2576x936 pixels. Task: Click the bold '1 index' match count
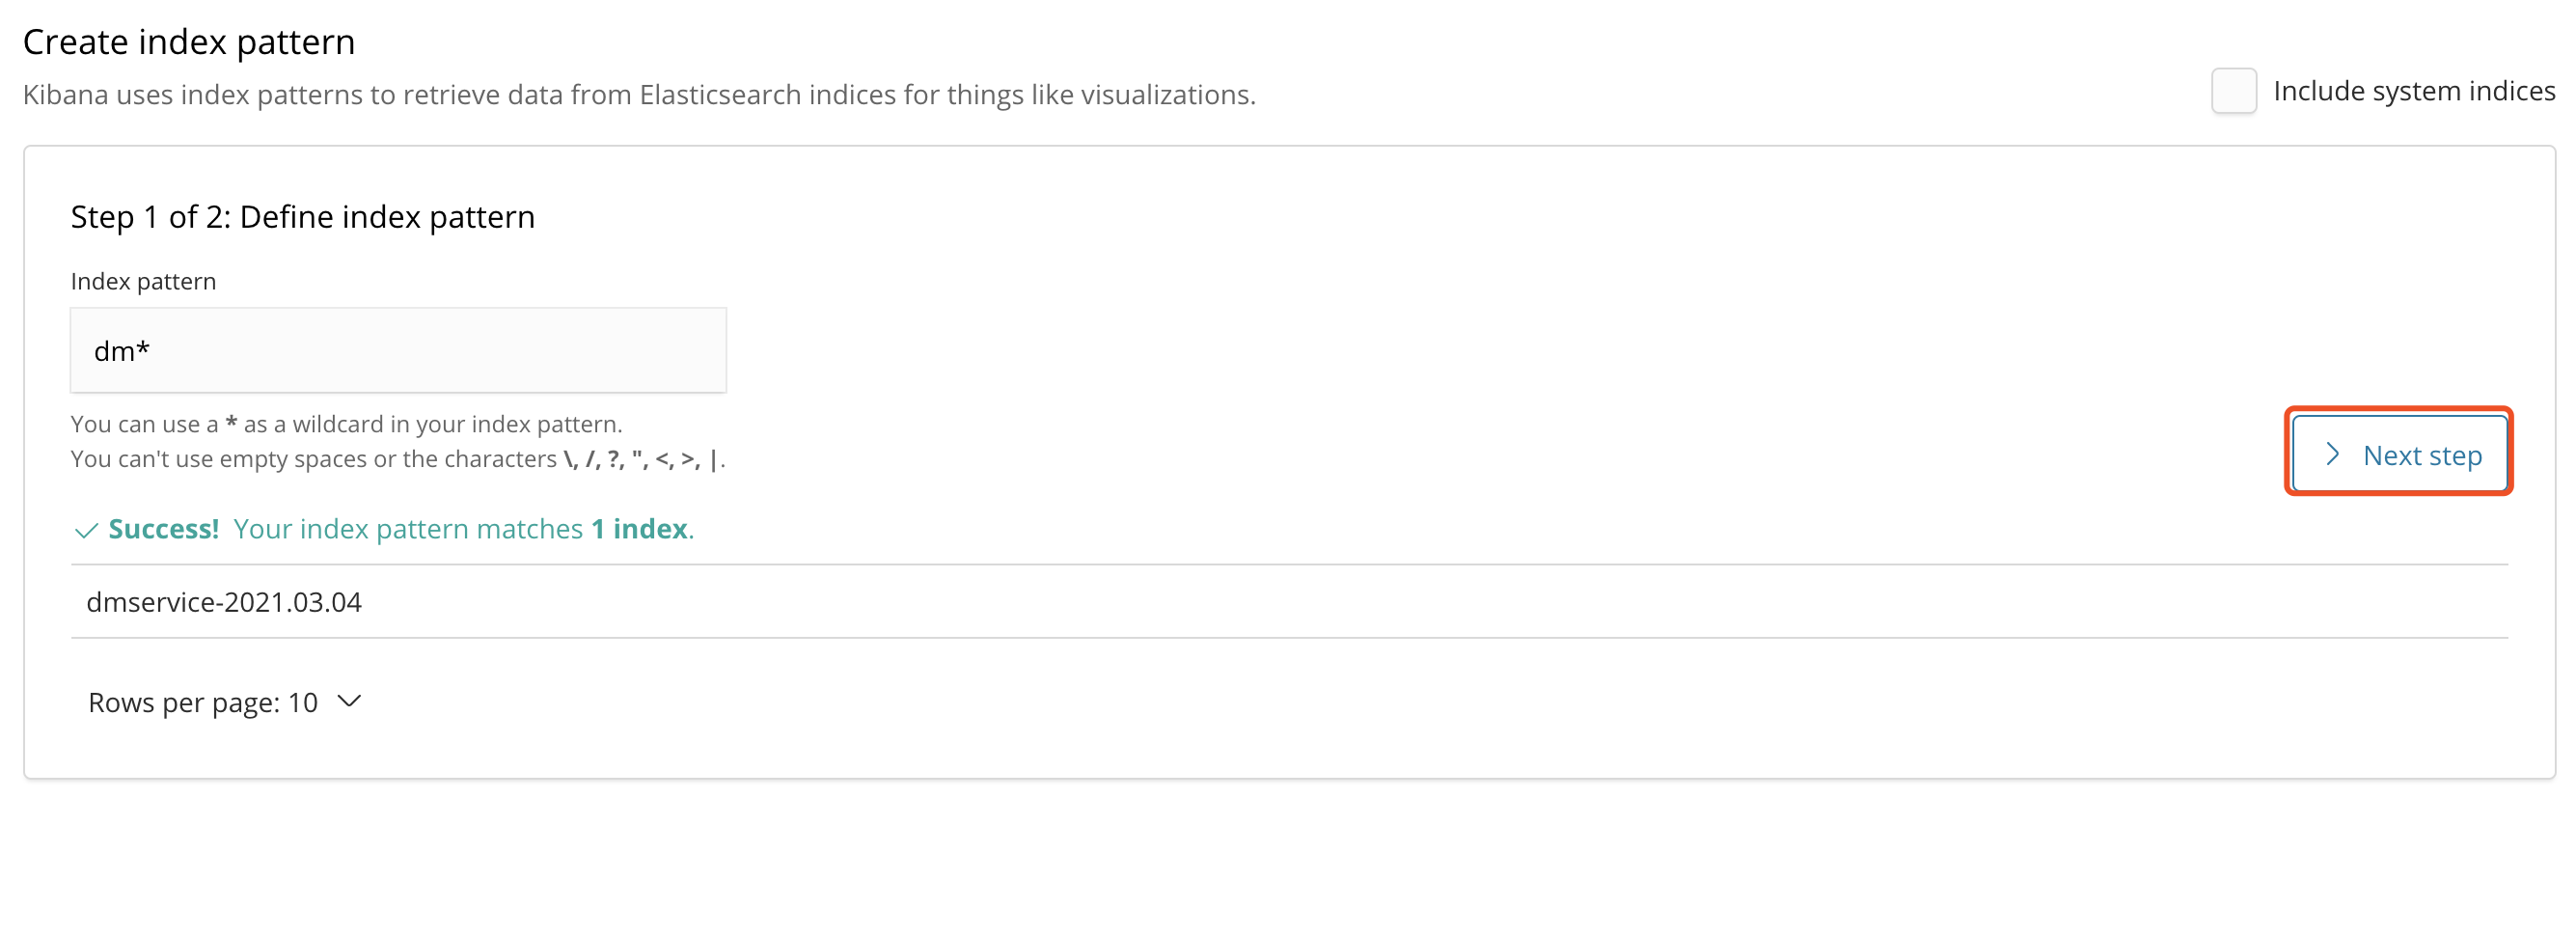(639, 529)
